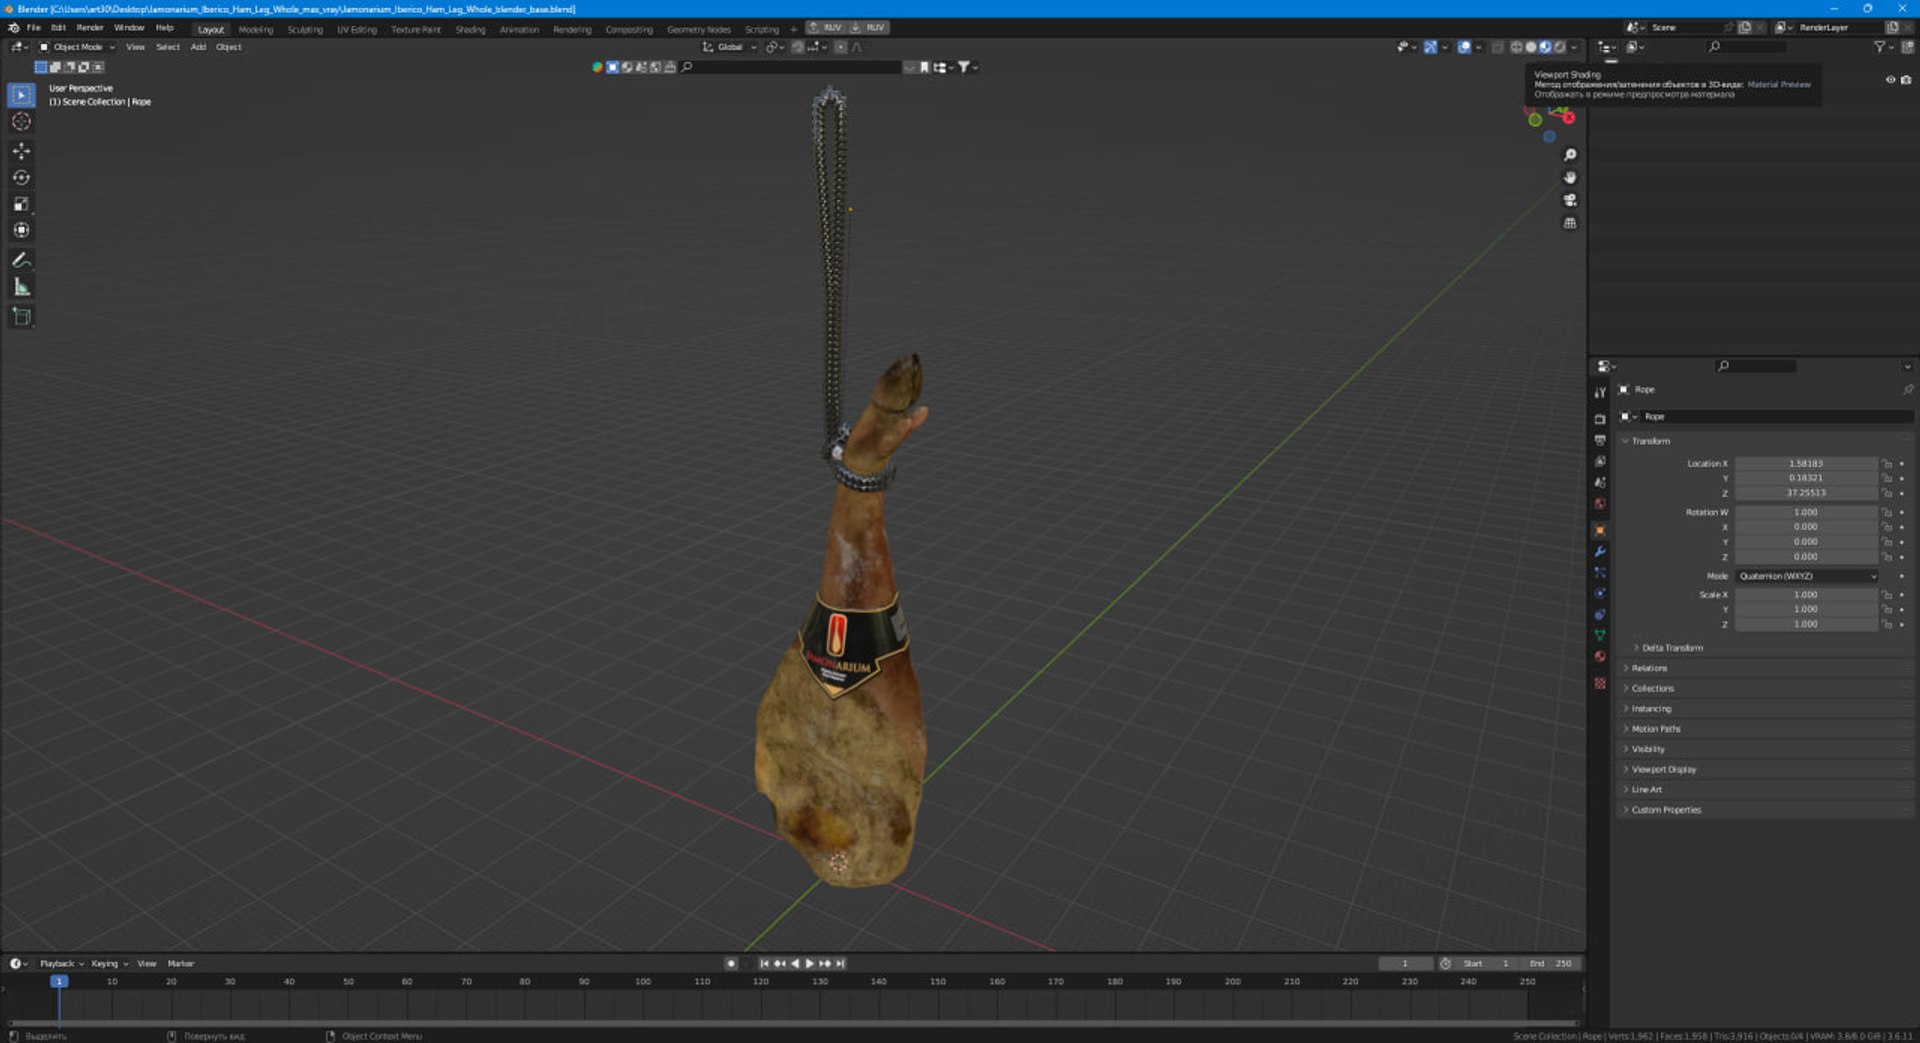Open the Edit menu
The height and width of the screenshot is (1043, 1920).
[59, 28]
